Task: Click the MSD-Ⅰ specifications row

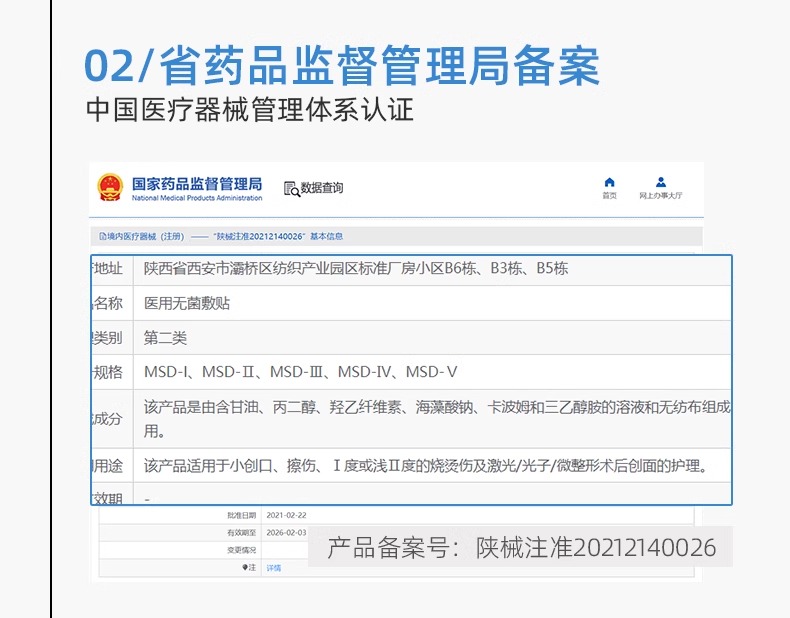Action: click(x=301, y=372)
